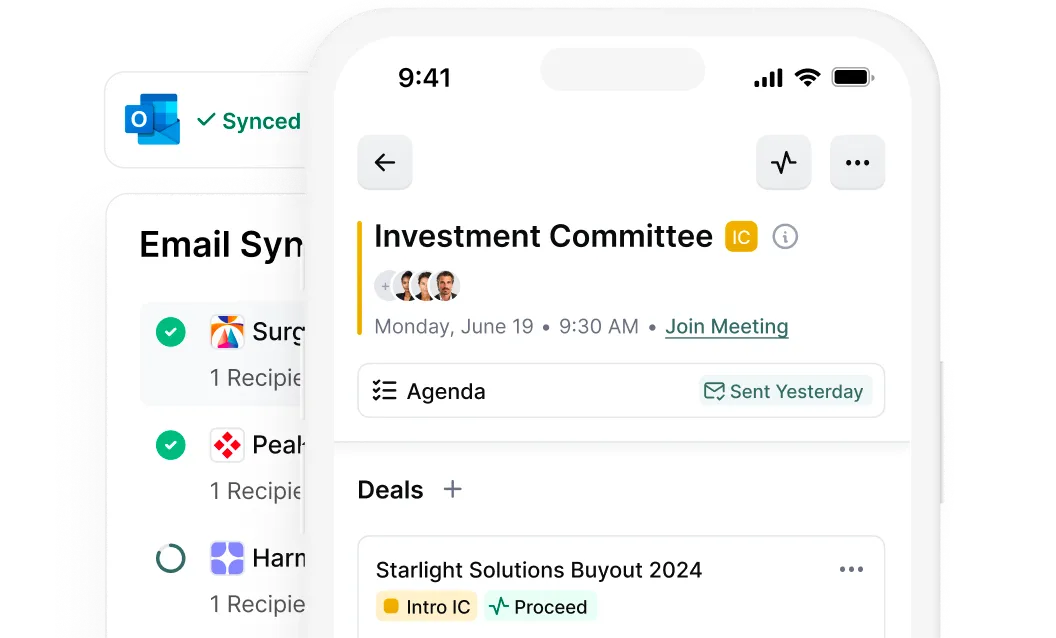The height and width of the screenshot is (638, 1056).
Task: Click the info circle beside the IC badge
Action: pyautogui.click(x=785, y=236)
